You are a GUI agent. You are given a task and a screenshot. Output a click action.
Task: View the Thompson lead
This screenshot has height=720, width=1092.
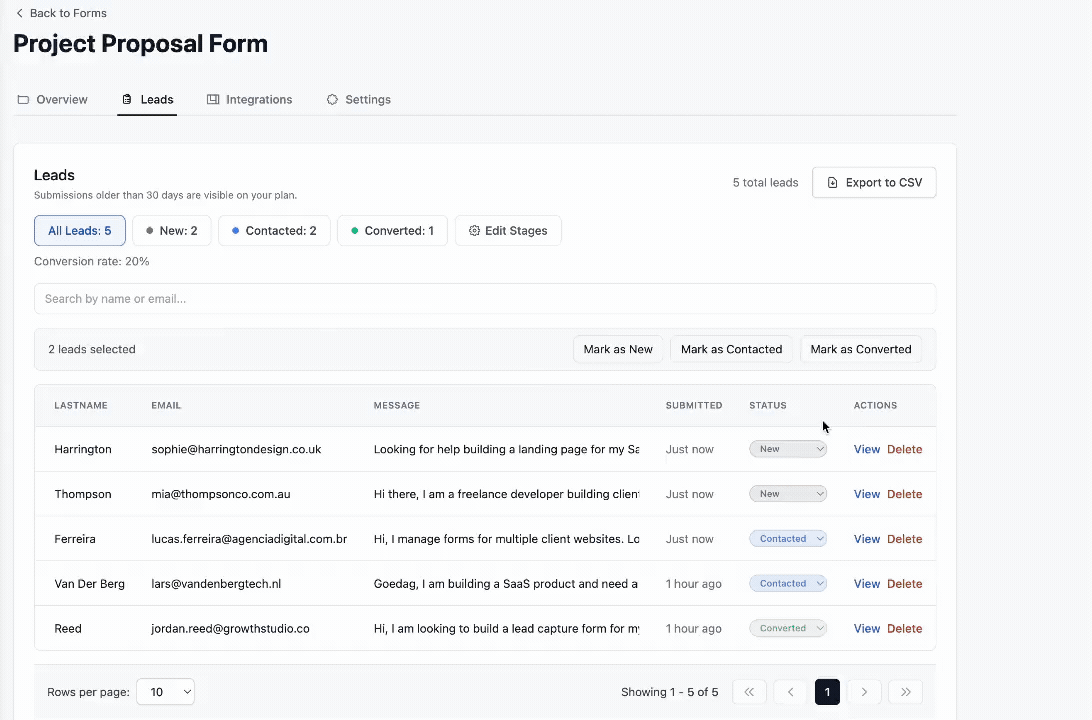click(x=867, y=494)
